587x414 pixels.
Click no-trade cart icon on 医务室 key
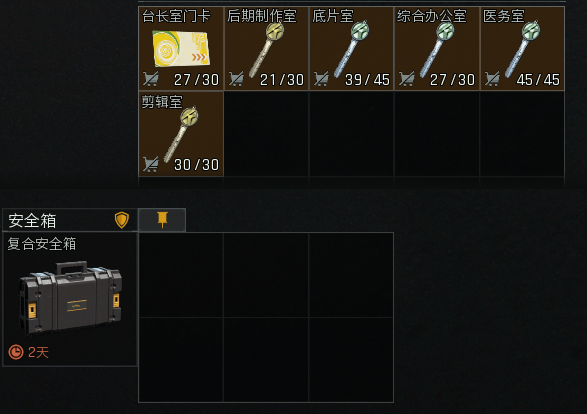pos(492,79)
